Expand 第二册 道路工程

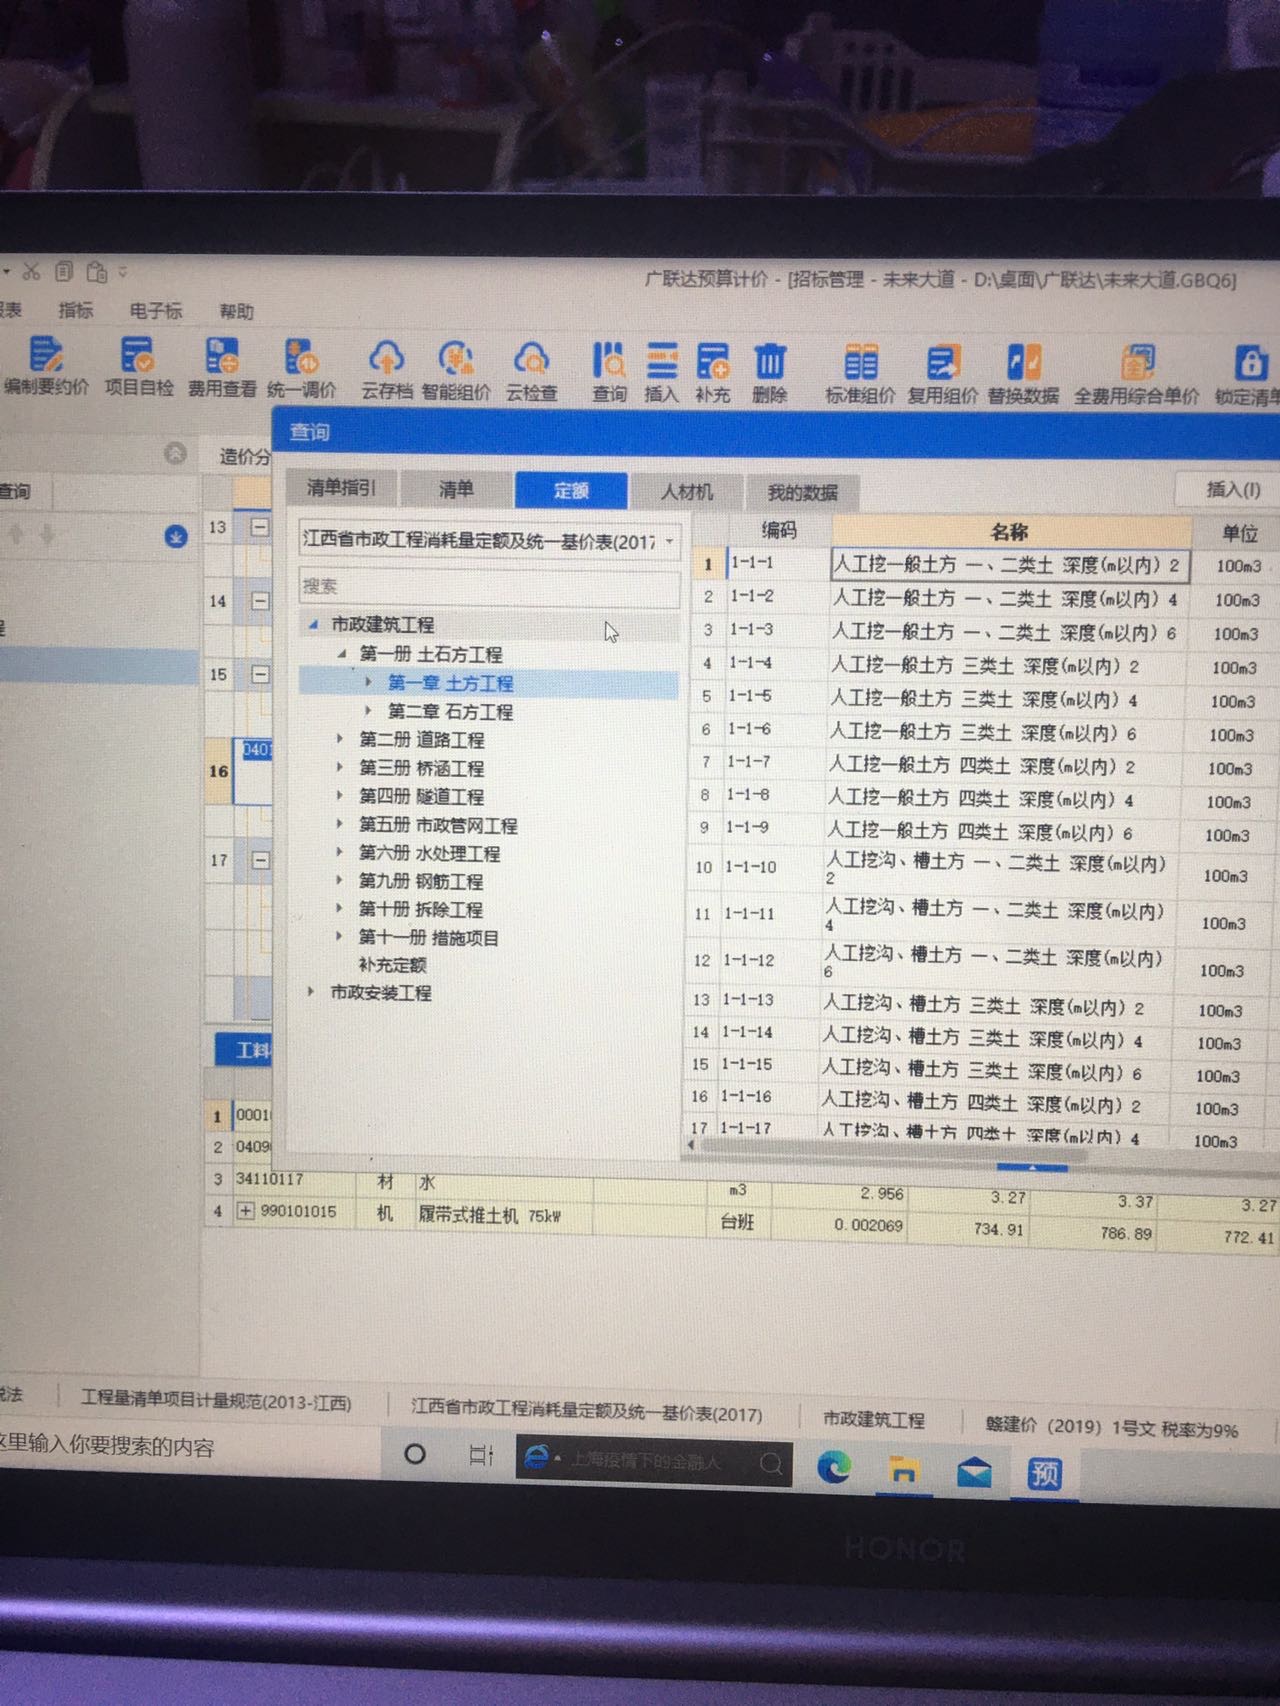point(340,739)
